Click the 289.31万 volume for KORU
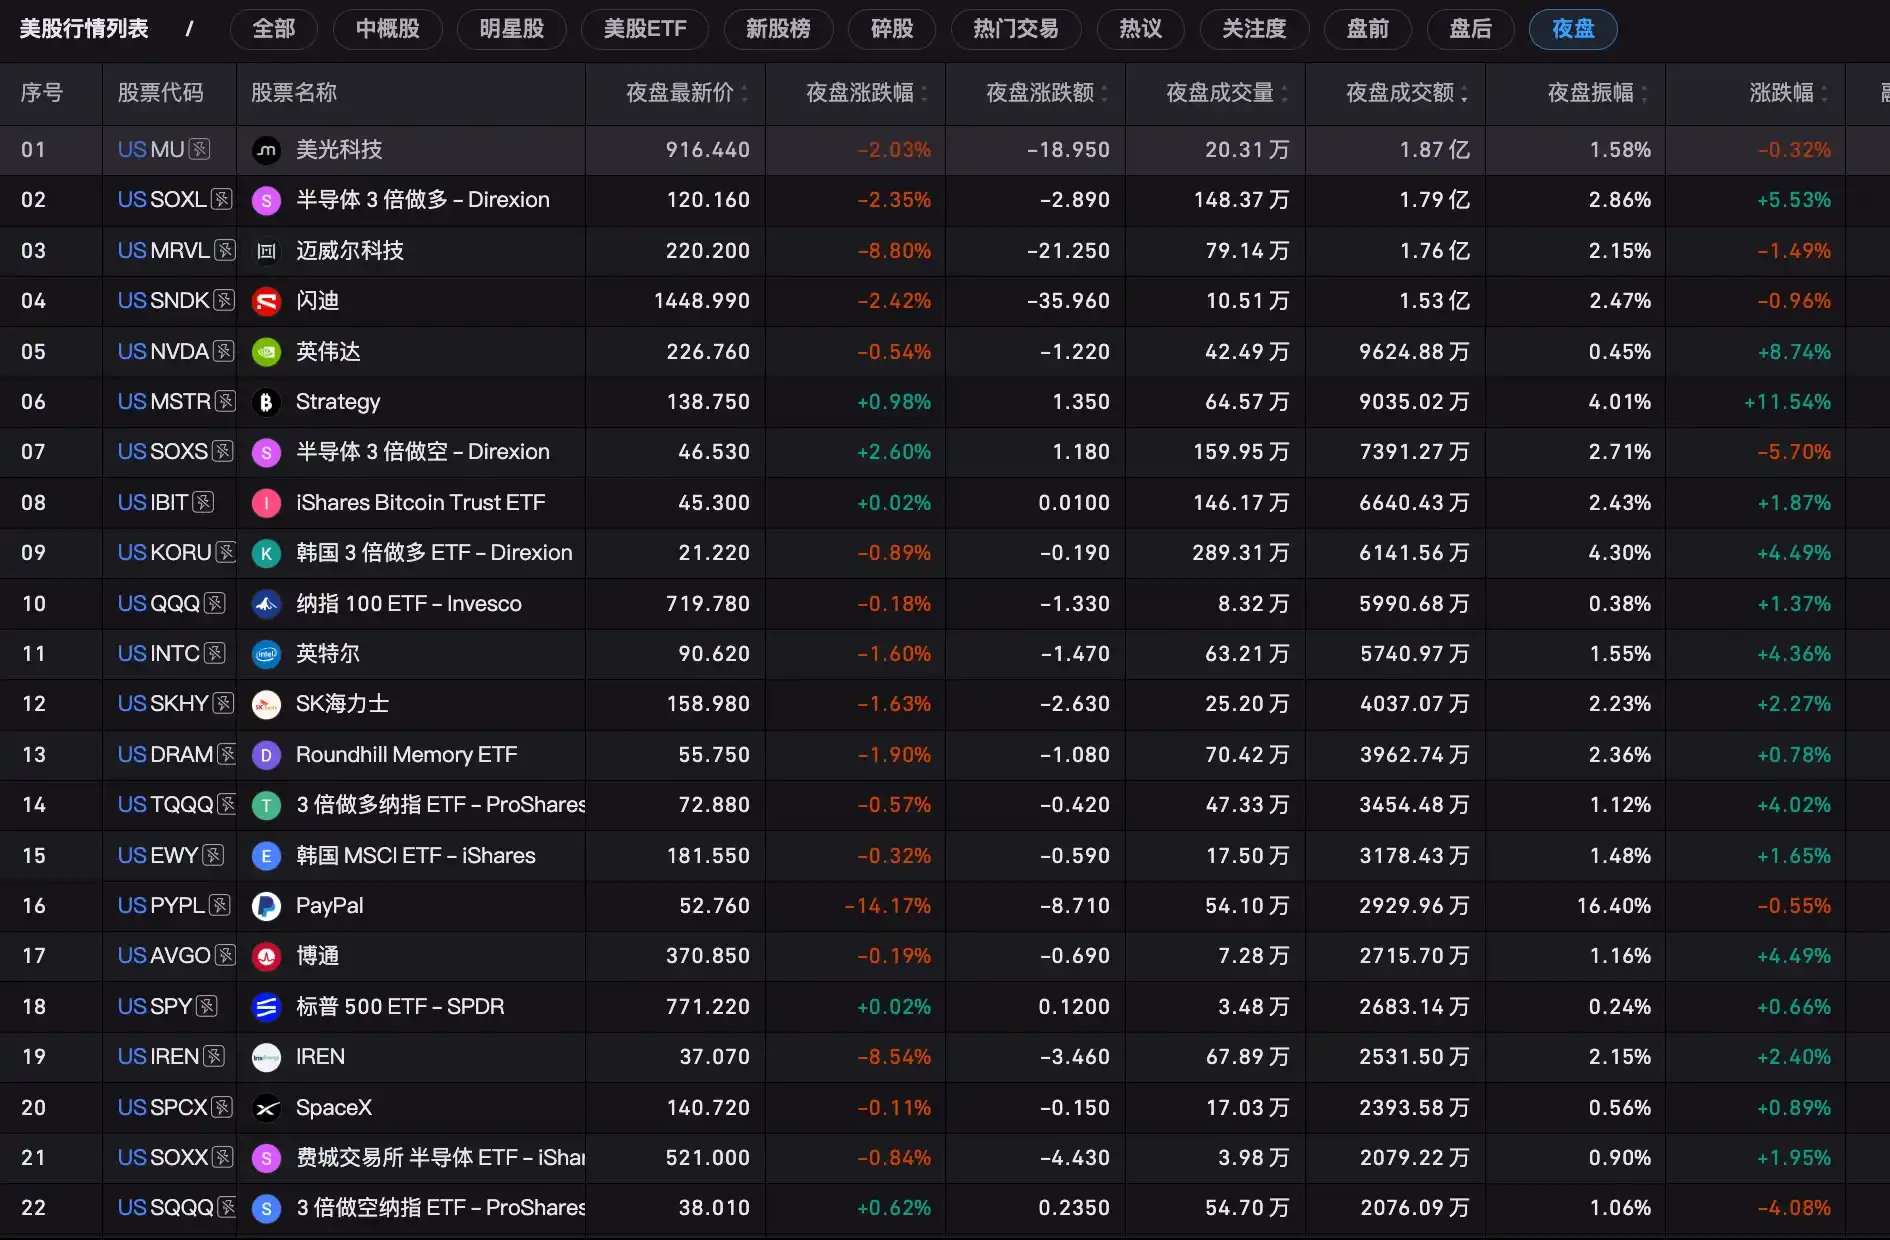The height and width of the screenshot is (1240, 1890). [1241, 553]
